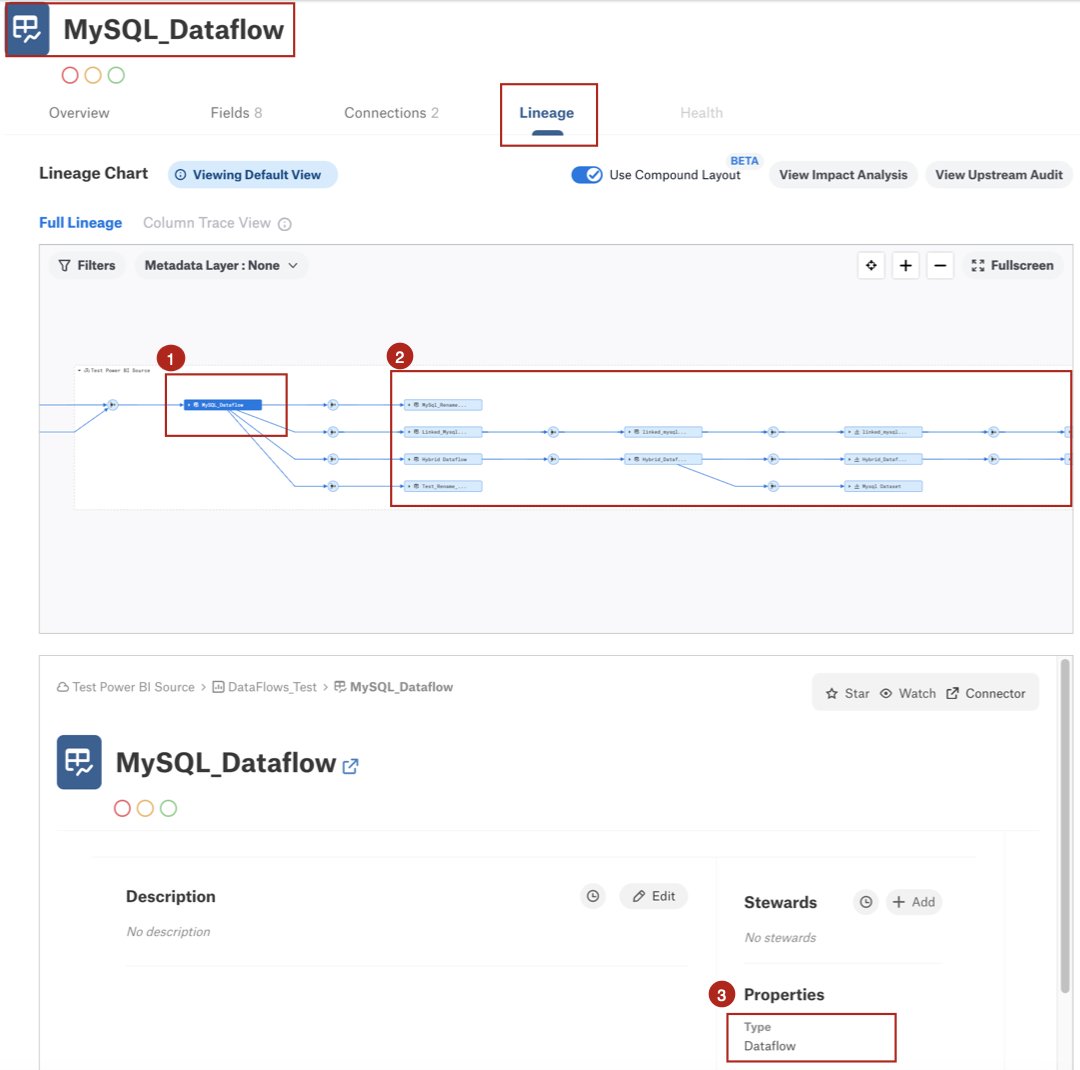
Task: Toggle the orange flag circle in details panel
Action: [x=145, y=808]
